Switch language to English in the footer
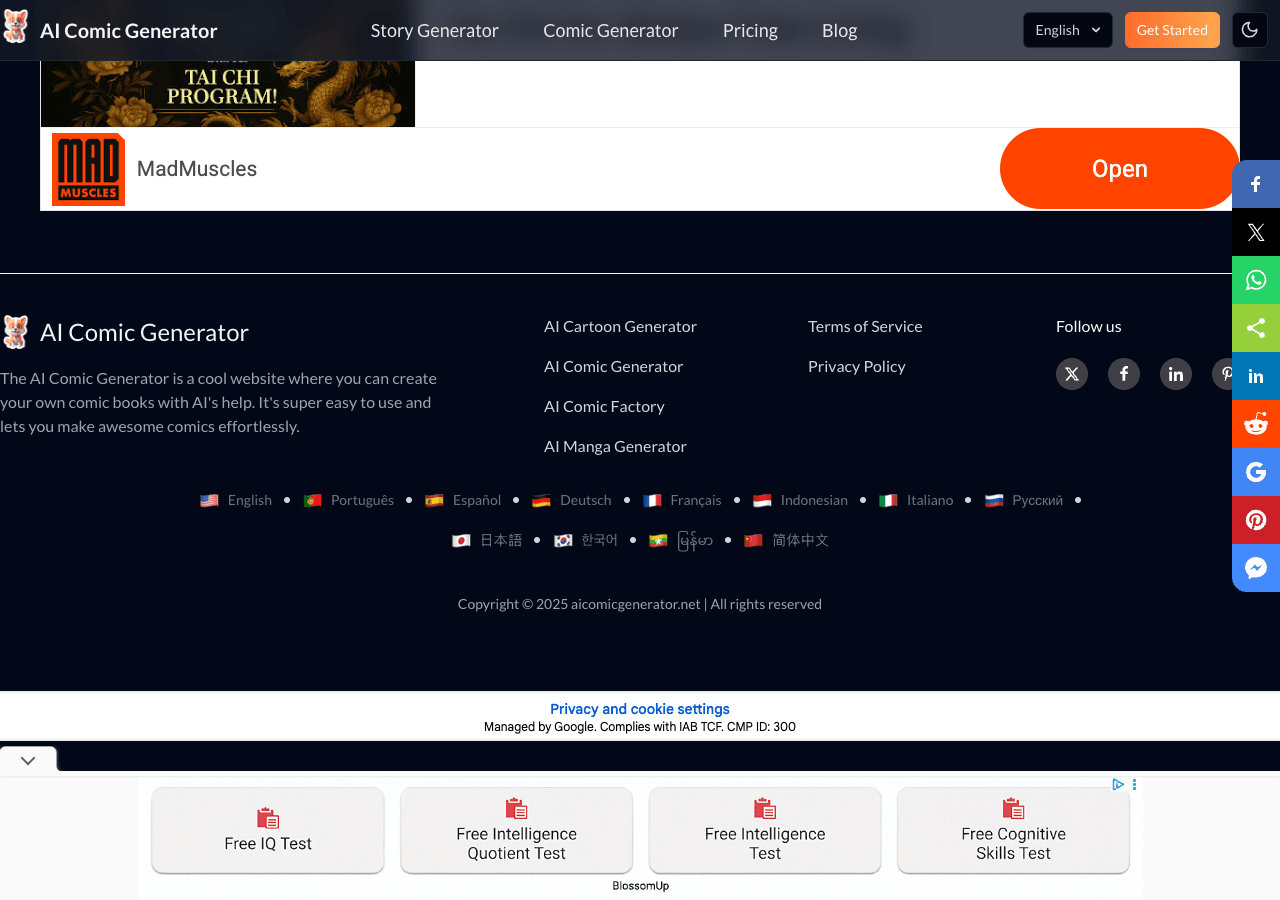This screenshot has height=900, width=1280. pyautogui.click(x=249, y=500)
